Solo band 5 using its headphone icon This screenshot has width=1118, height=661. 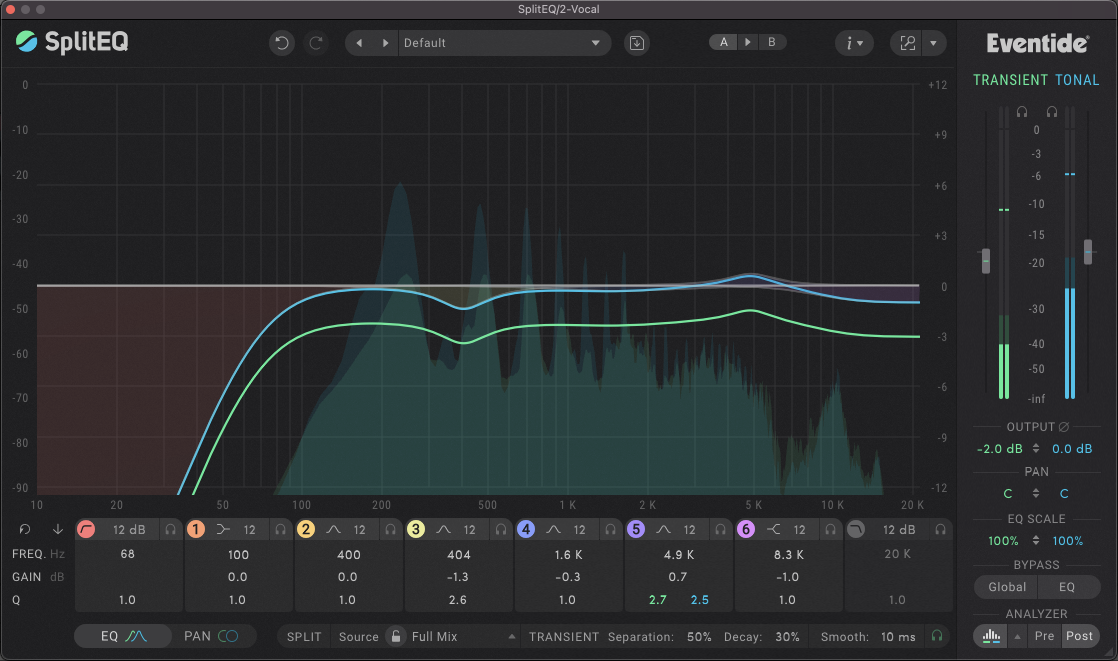(x=720, y=529)
